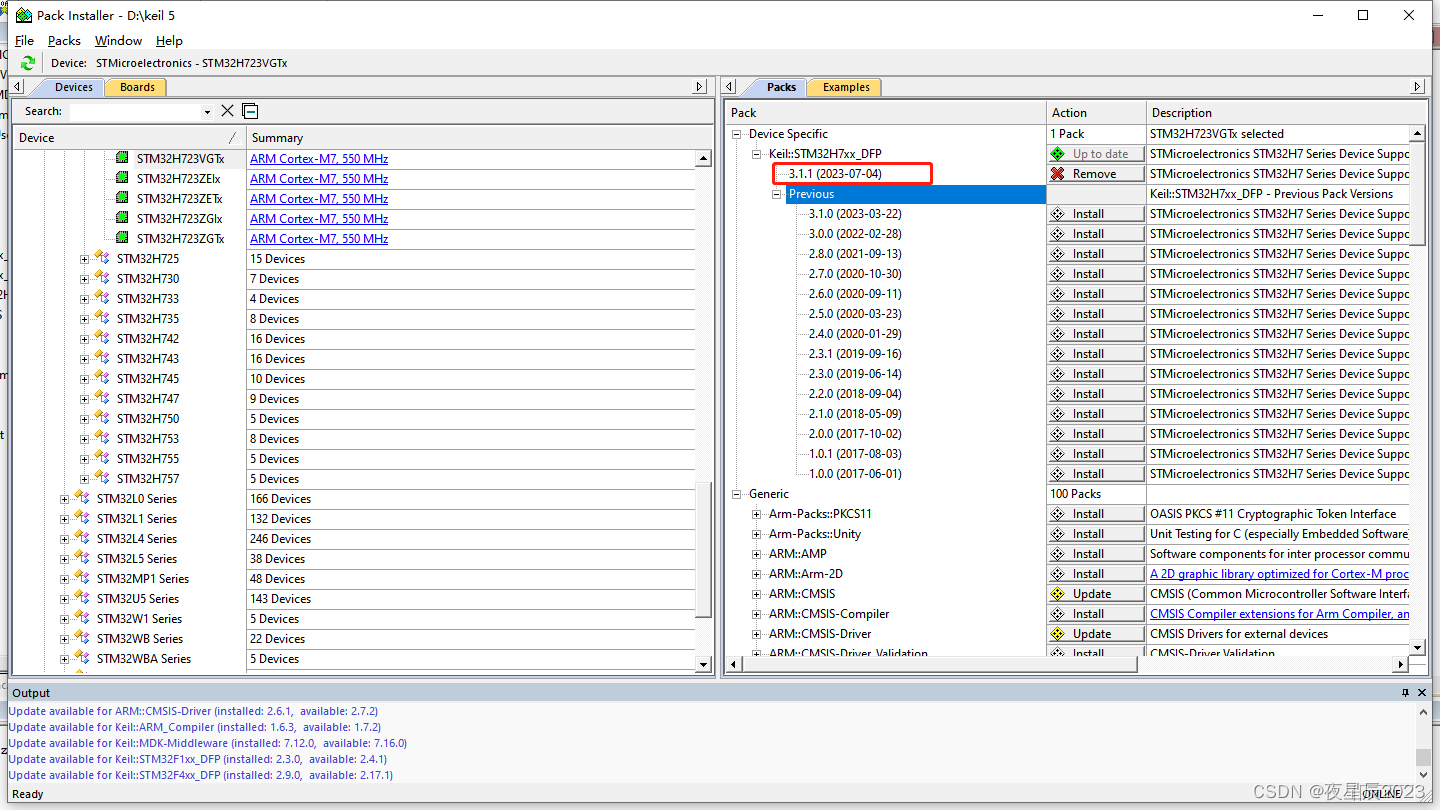Open CMSIS Compiler extensions description link
Image resolution: width=1440 pixels, height=810 pixels.
pyautogui.click(x=1279, y=614)
